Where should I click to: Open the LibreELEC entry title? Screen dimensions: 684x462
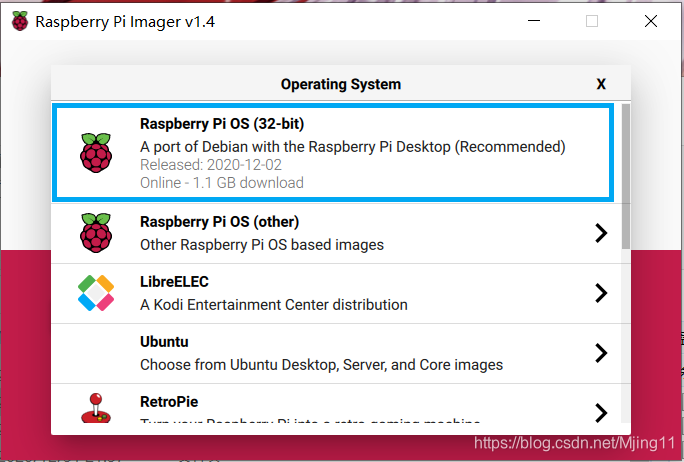click(x=174, y=282)
